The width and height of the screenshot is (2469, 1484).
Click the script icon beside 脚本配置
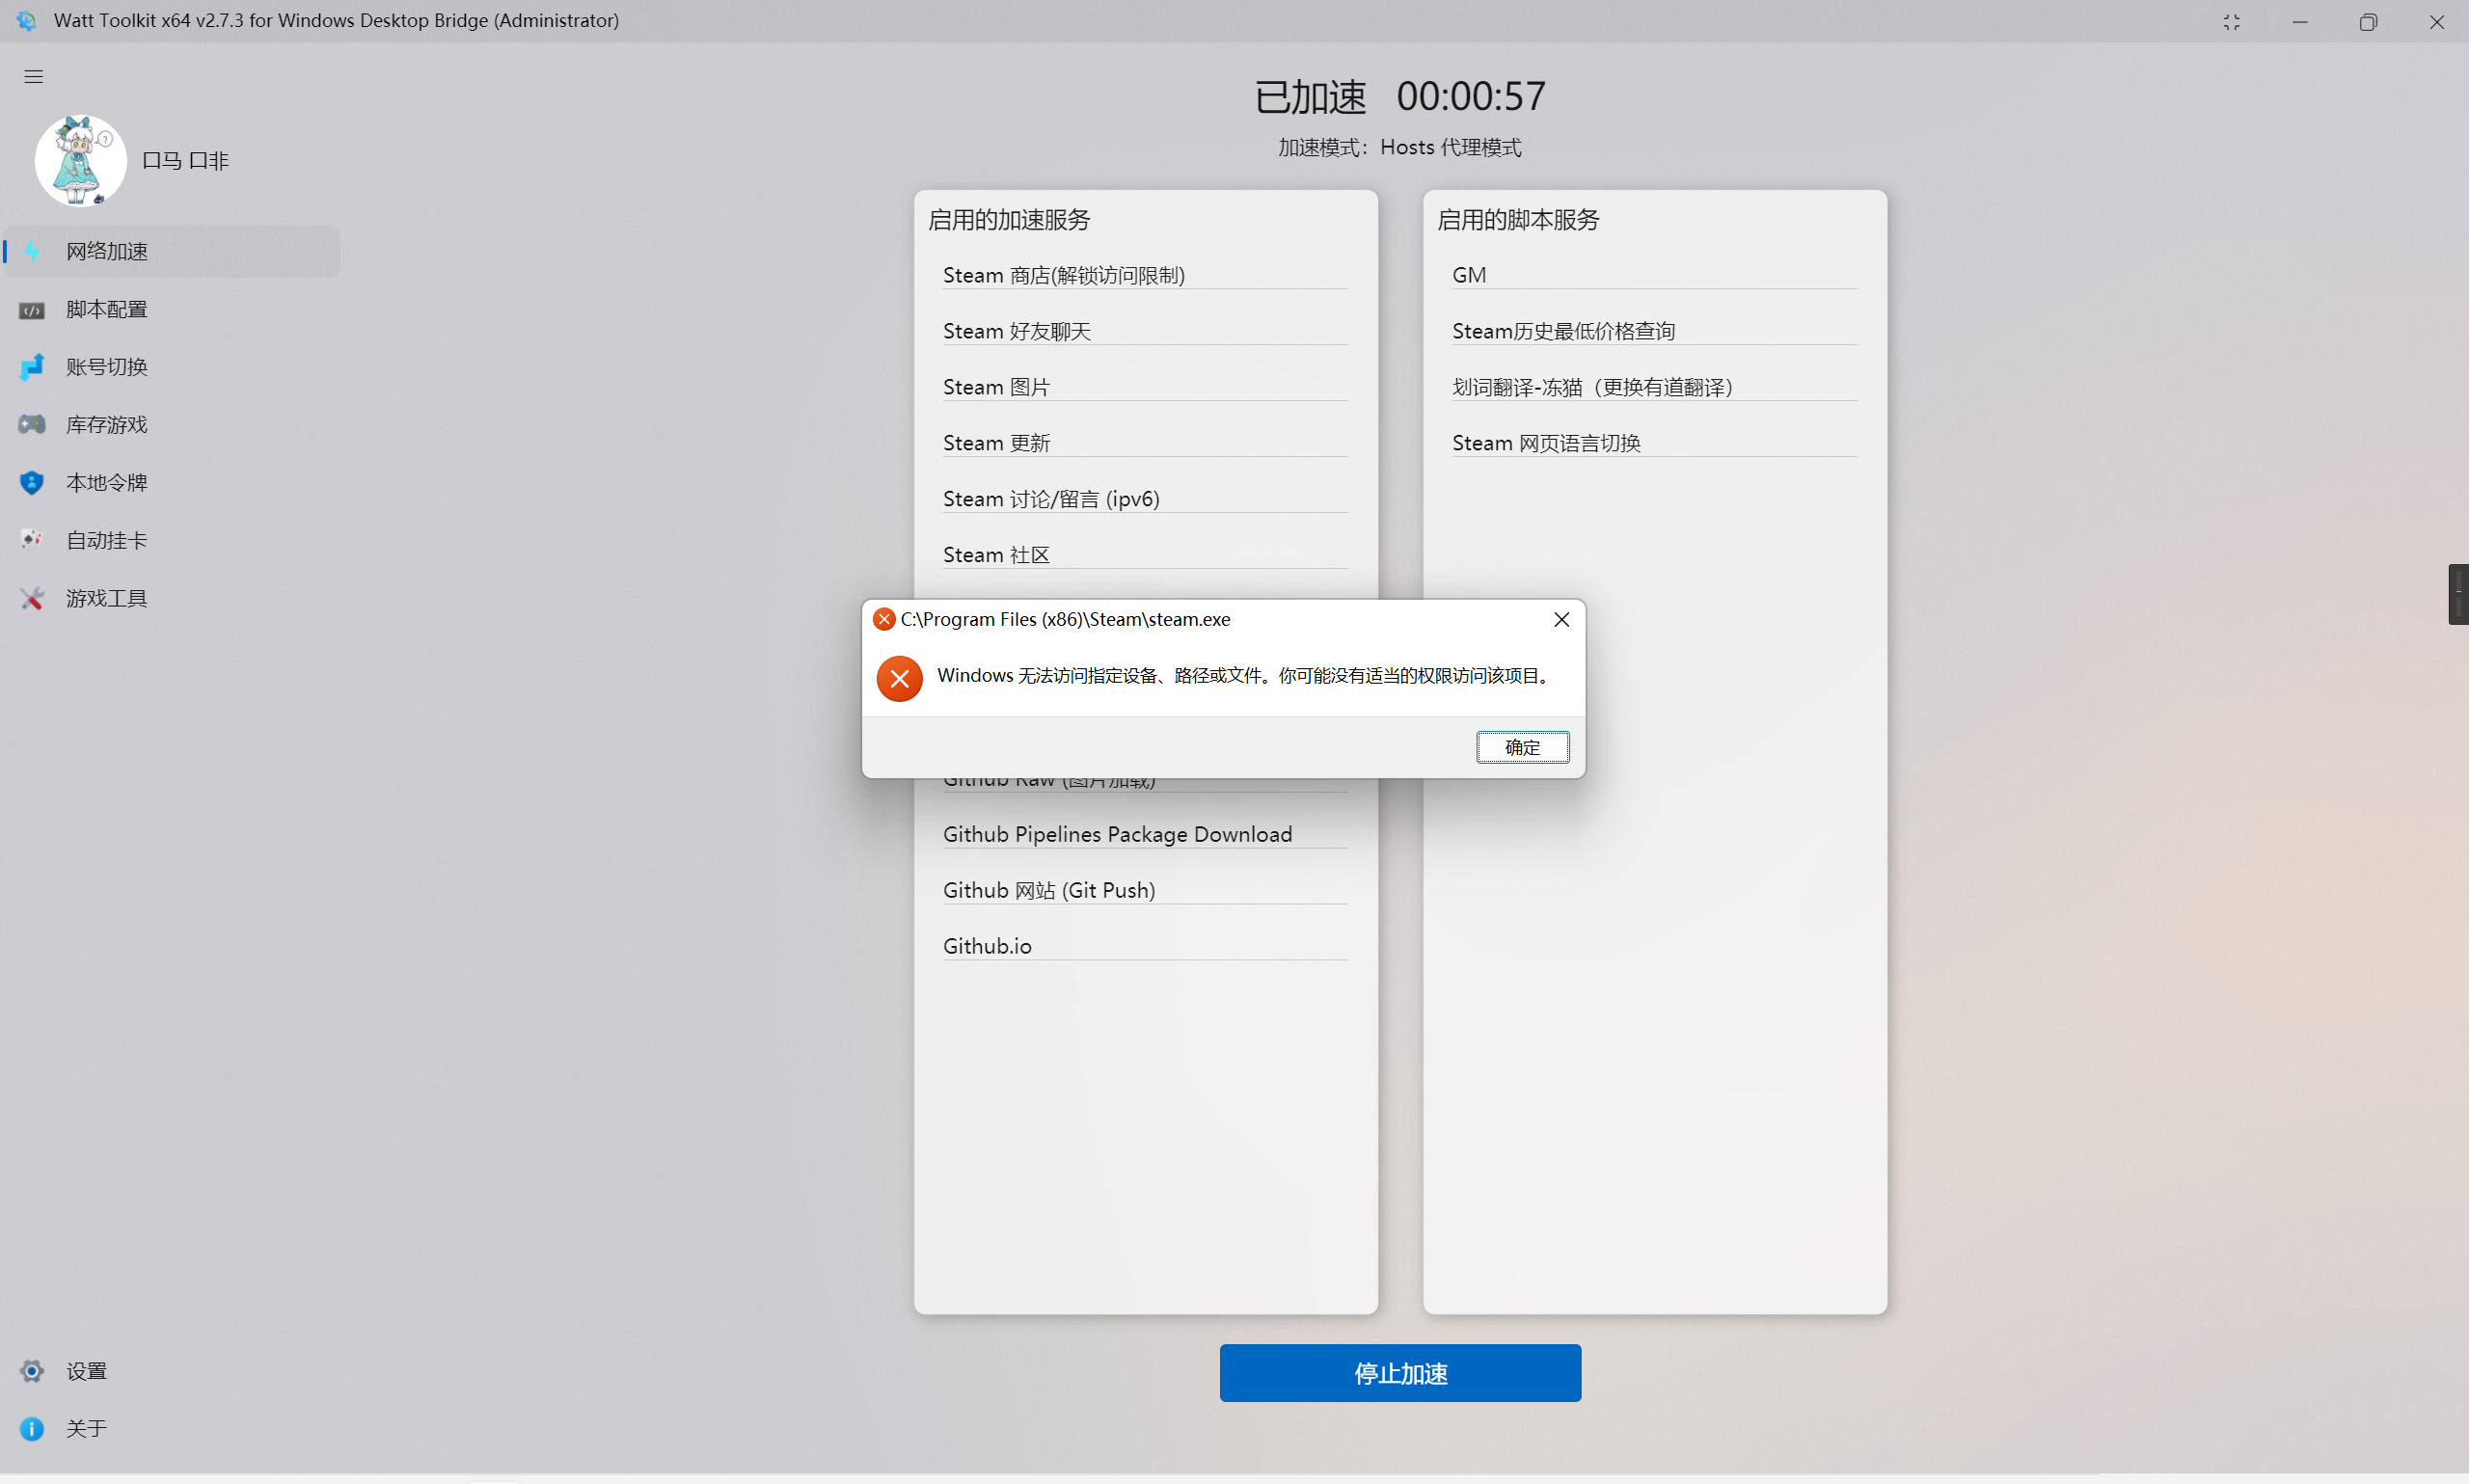coord(32,310)
